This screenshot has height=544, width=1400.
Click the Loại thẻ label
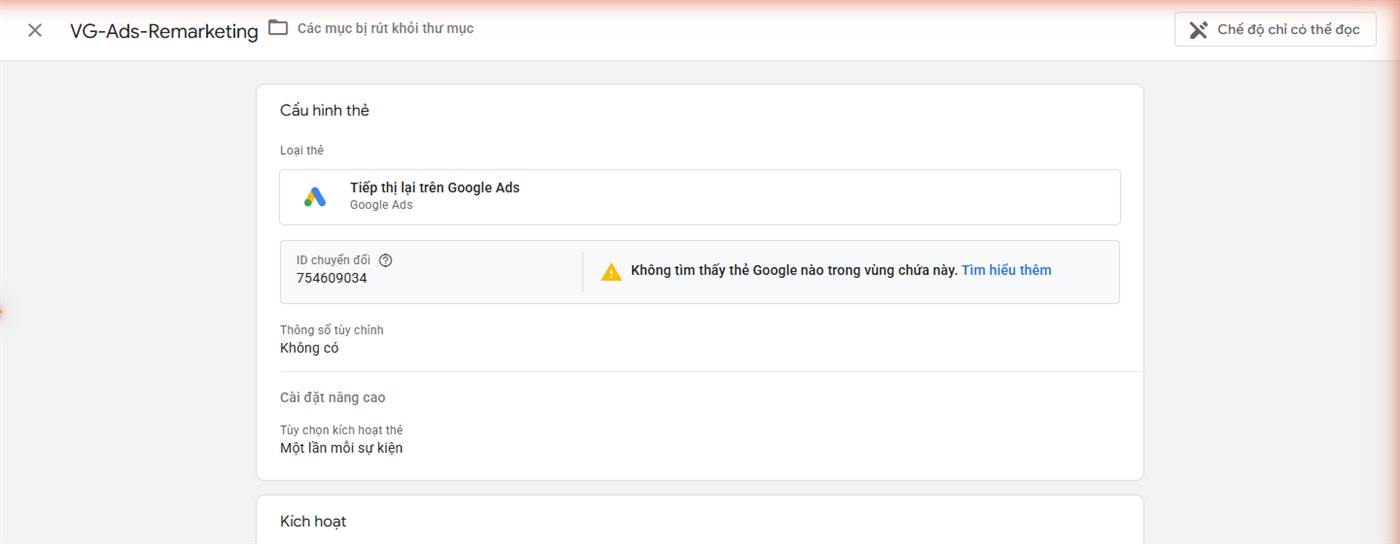tap(301, 150)
